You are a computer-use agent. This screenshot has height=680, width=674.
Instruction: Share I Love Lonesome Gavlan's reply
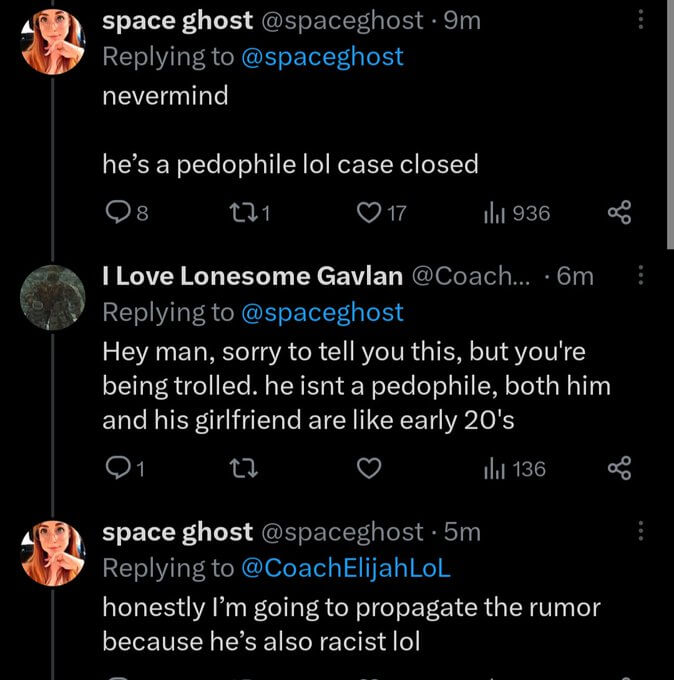[x=620, y=468]
